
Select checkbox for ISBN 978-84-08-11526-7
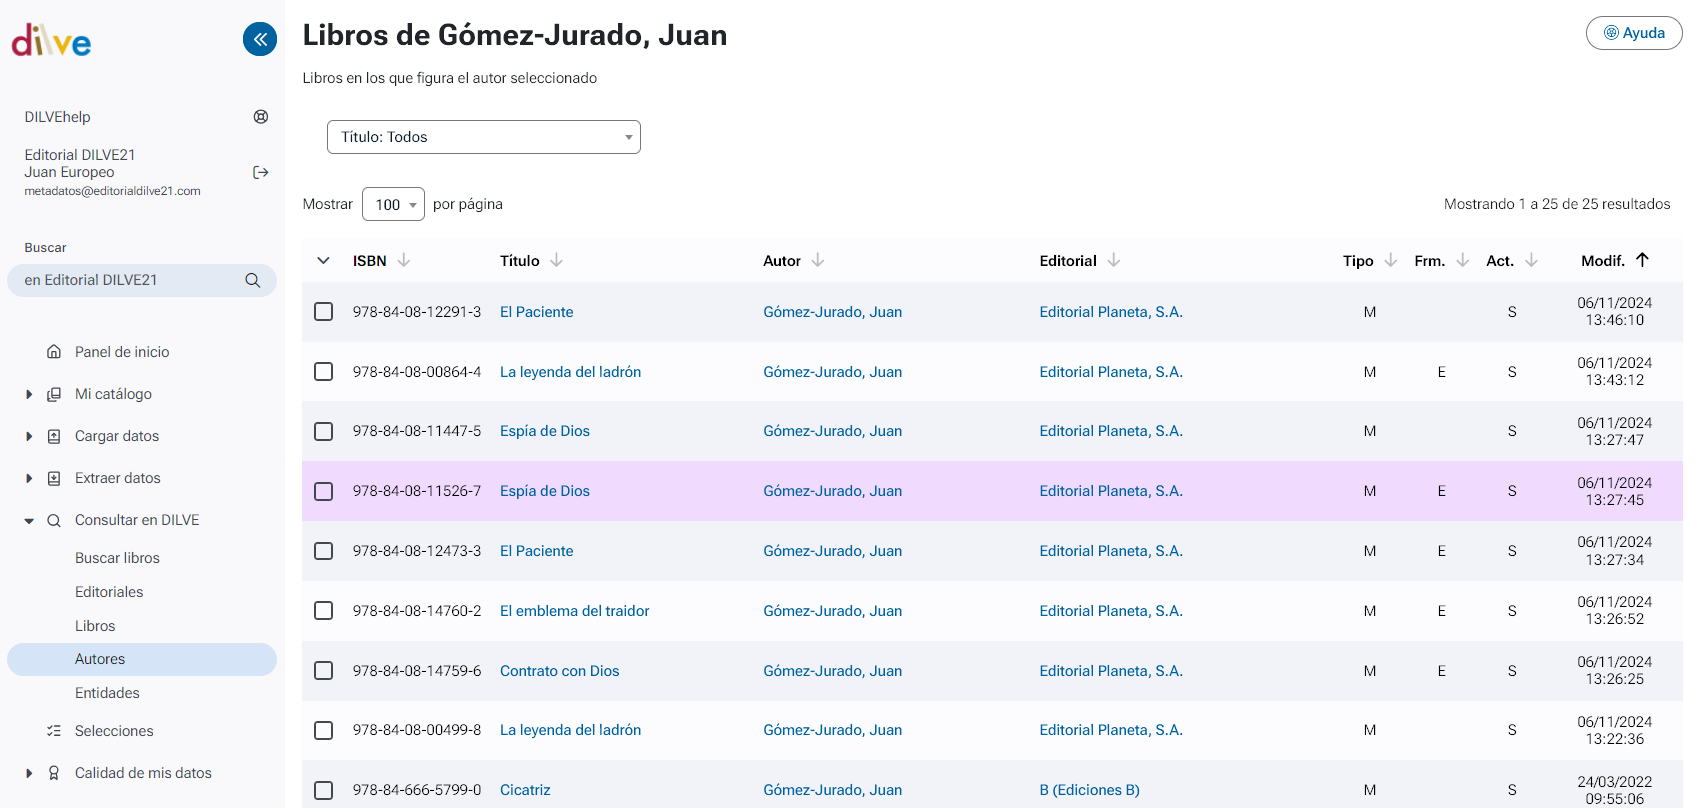point(324,491)
